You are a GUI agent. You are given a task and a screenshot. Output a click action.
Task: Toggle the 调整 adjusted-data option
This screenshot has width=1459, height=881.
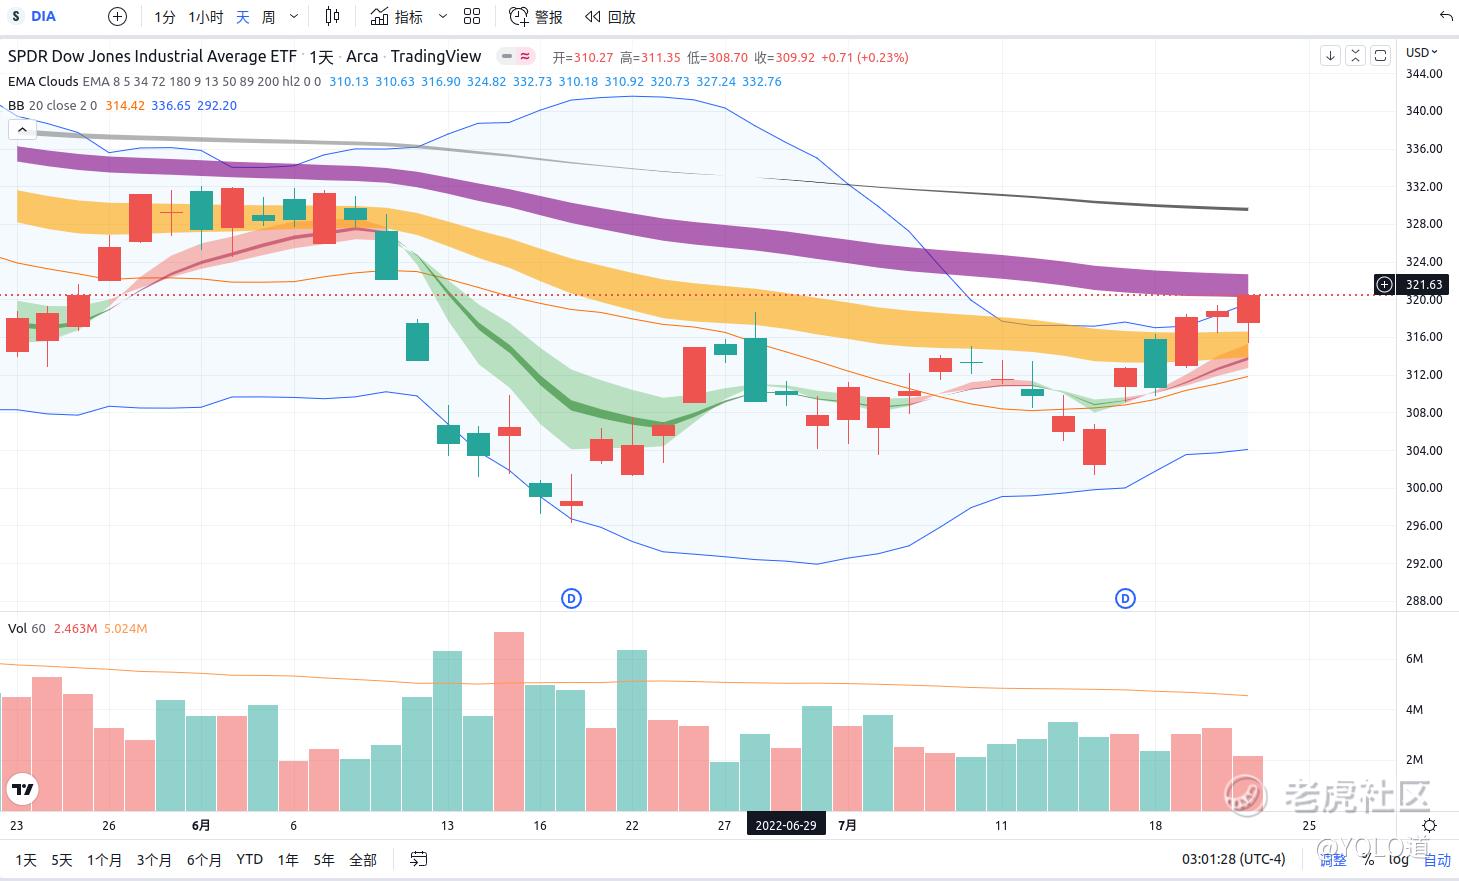coord(1333,860)
